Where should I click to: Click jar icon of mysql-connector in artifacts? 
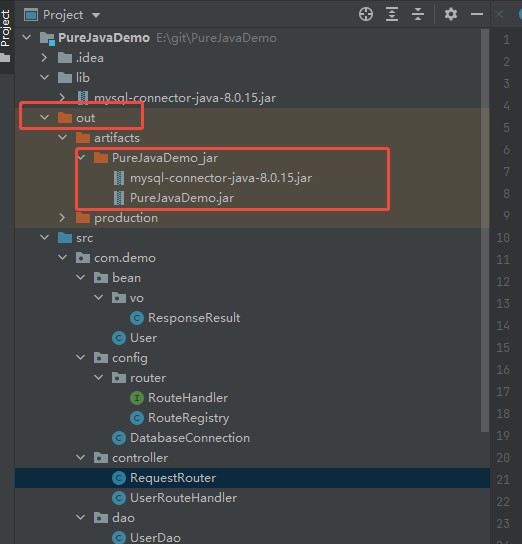(x=119, y=178)
